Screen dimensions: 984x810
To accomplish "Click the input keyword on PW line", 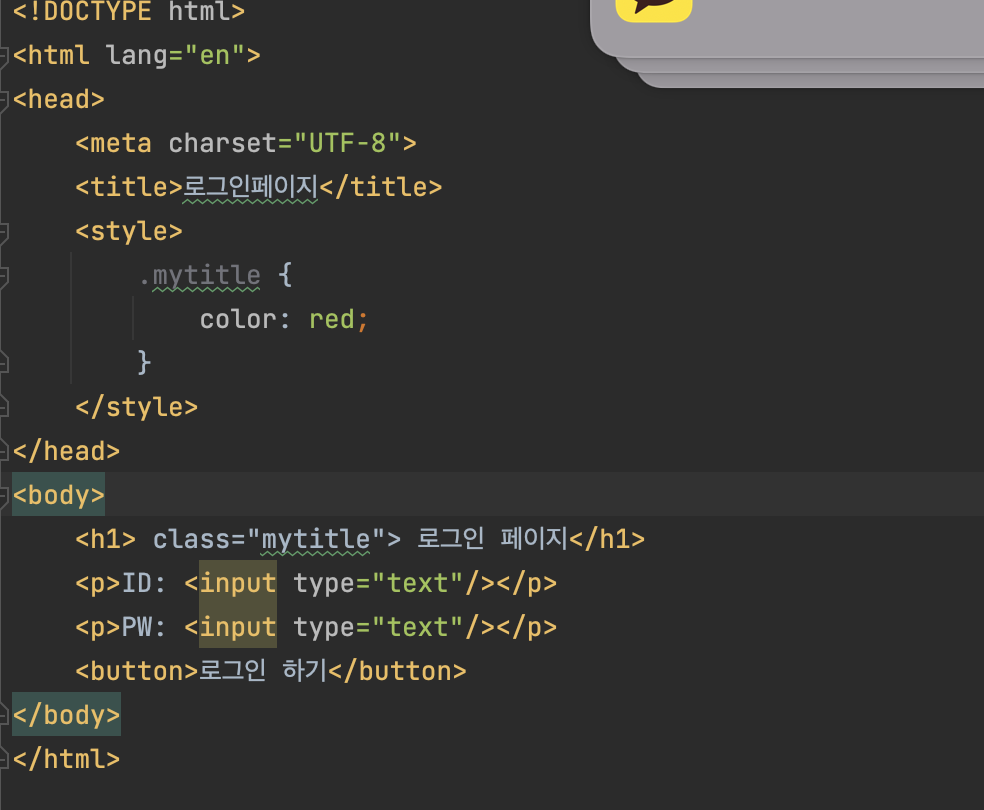I will coord(238,627).
